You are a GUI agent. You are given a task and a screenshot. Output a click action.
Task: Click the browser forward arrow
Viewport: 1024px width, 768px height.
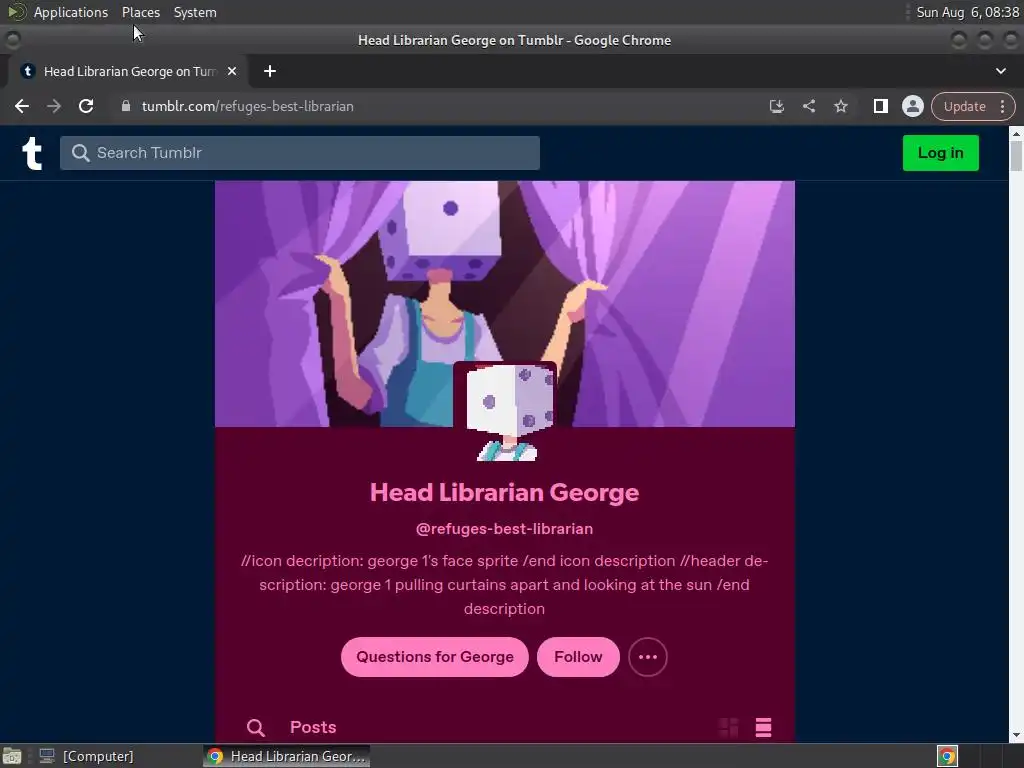[x=54, y=106]
